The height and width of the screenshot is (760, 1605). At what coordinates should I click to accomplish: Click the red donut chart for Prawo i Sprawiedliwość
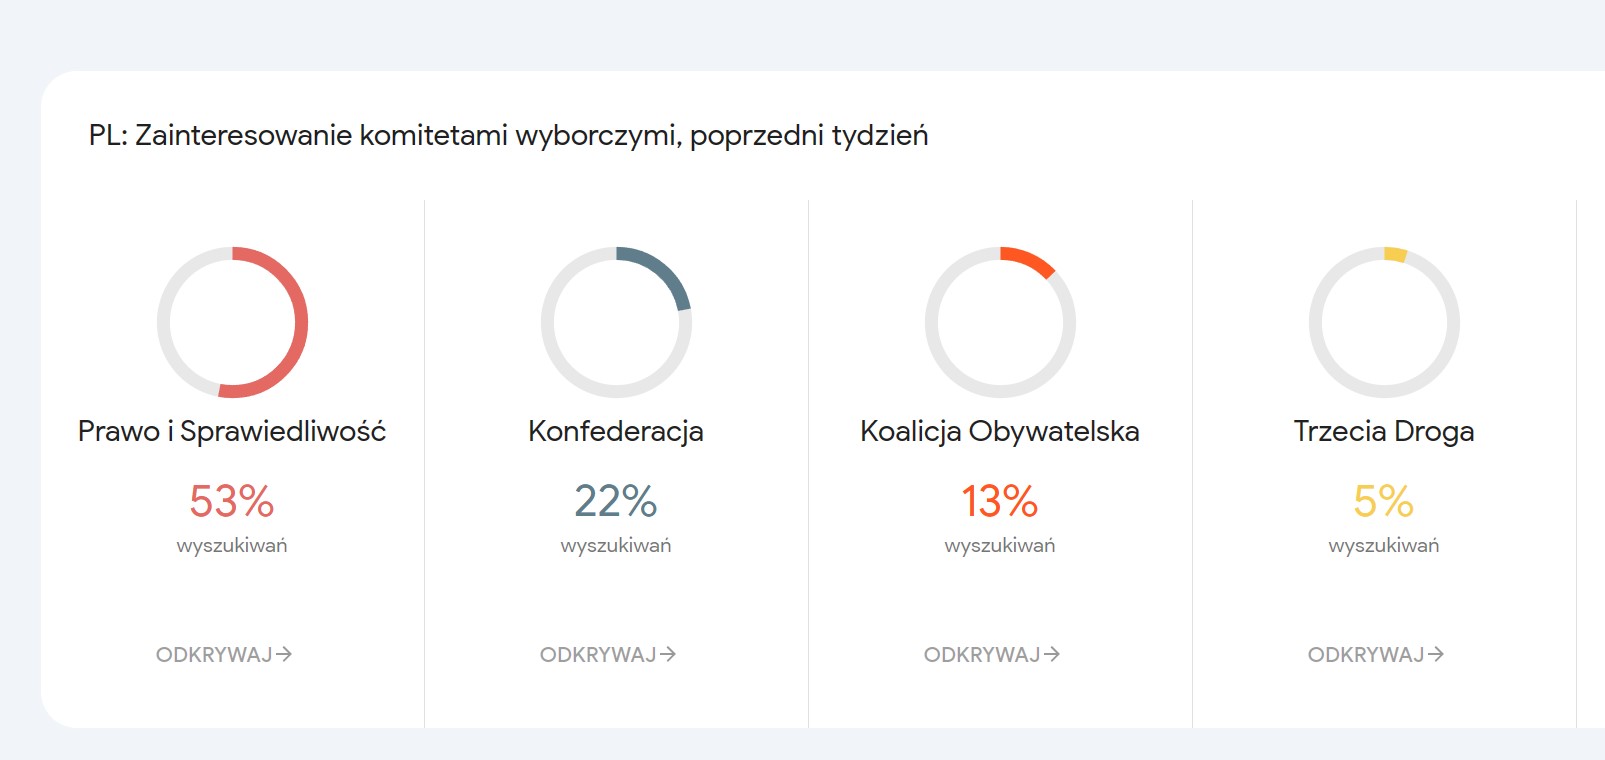(232, 322)
